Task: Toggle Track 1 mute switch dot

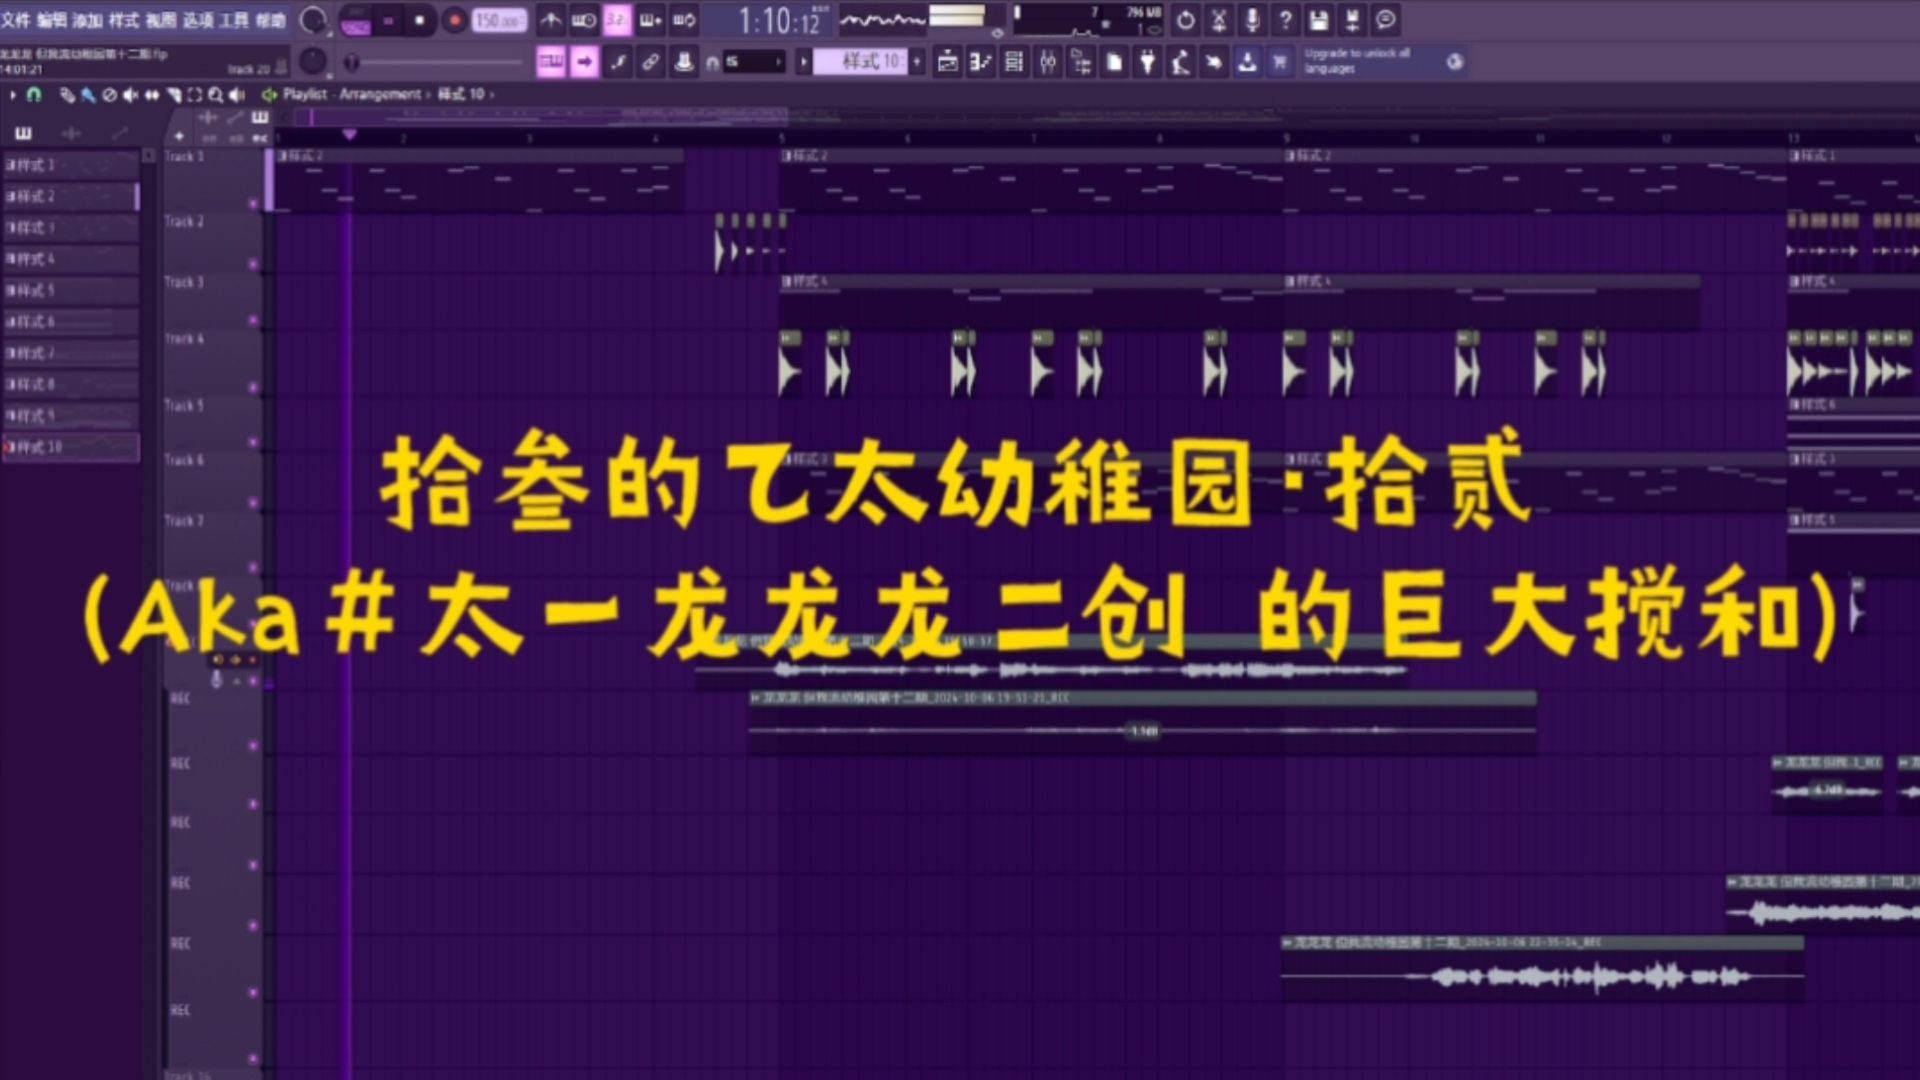Action: click(253, 204)
